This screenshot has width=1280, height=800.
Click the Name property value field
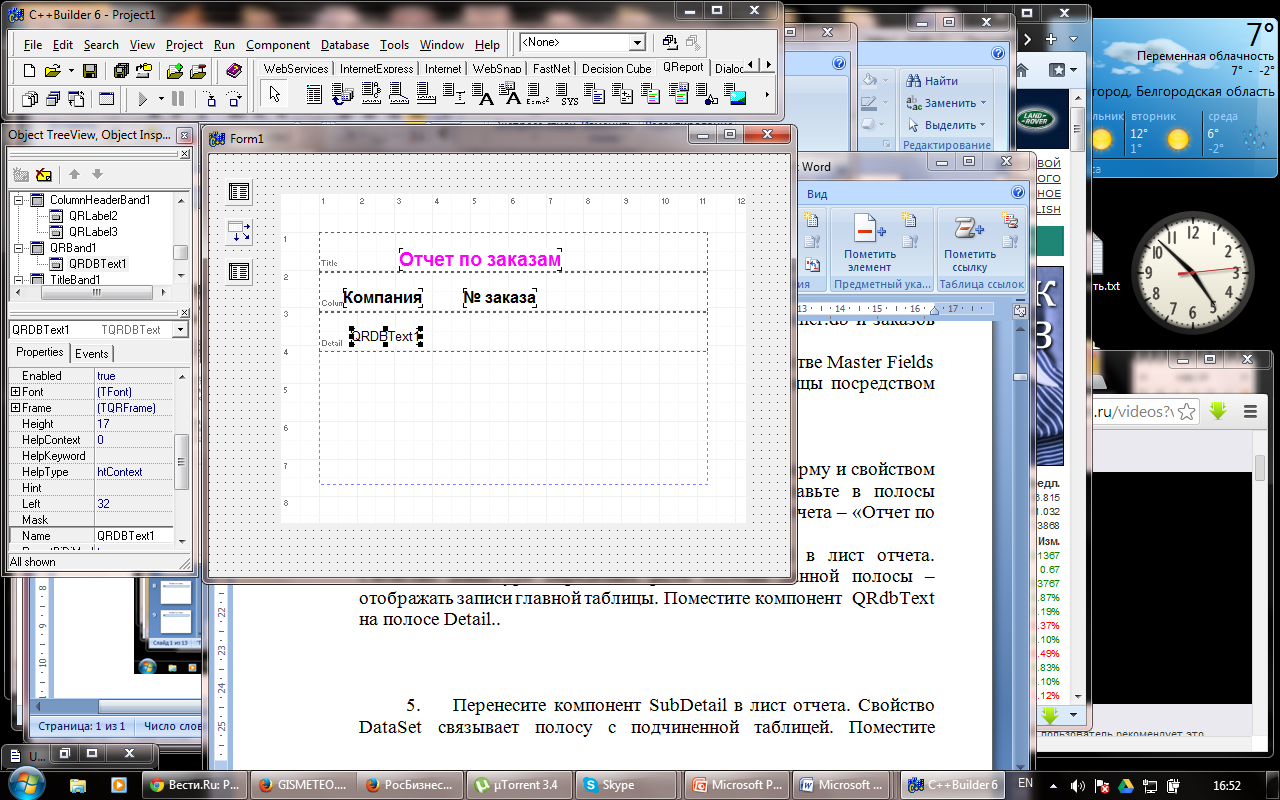(x=134, y=536)
